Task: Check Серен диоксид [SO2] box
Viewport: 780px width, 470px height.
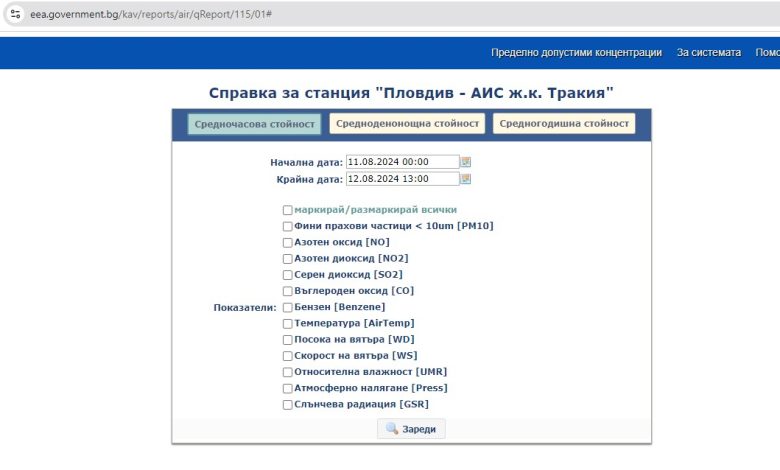Action: (288, 275)
